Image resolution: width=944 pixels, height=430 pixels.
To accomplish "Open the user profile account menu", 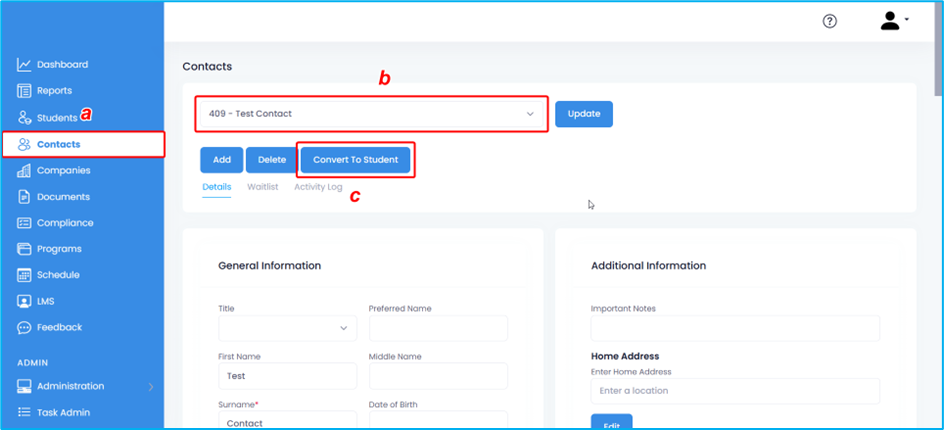I will pyautogui.click(x=893, y=21).
